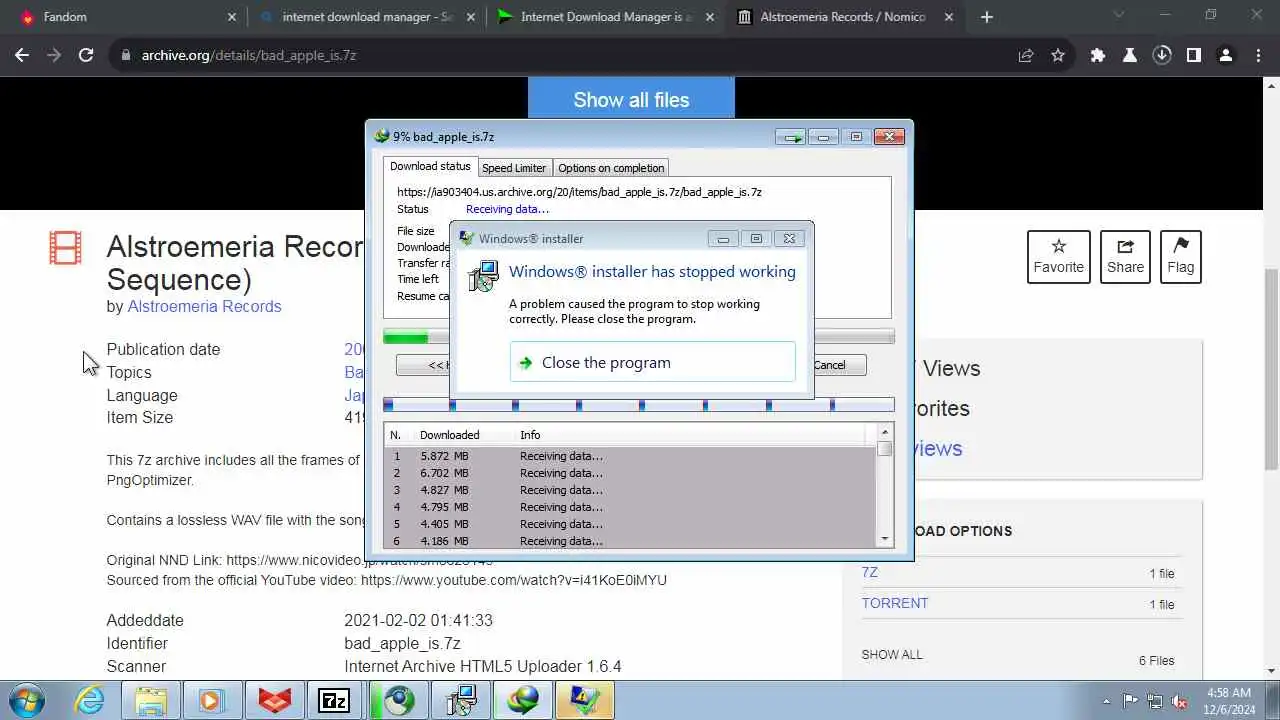Viewport: 1280px width, 720px height.
Task: Toggle the Chrome side panel icon
Action: point(1194,56)
